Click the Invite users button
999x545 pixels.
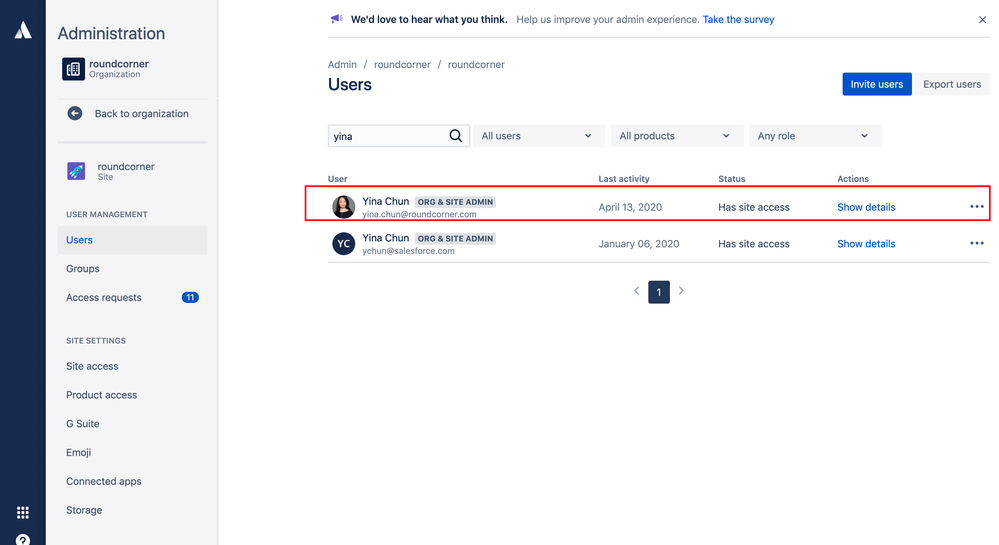[876, 84]
